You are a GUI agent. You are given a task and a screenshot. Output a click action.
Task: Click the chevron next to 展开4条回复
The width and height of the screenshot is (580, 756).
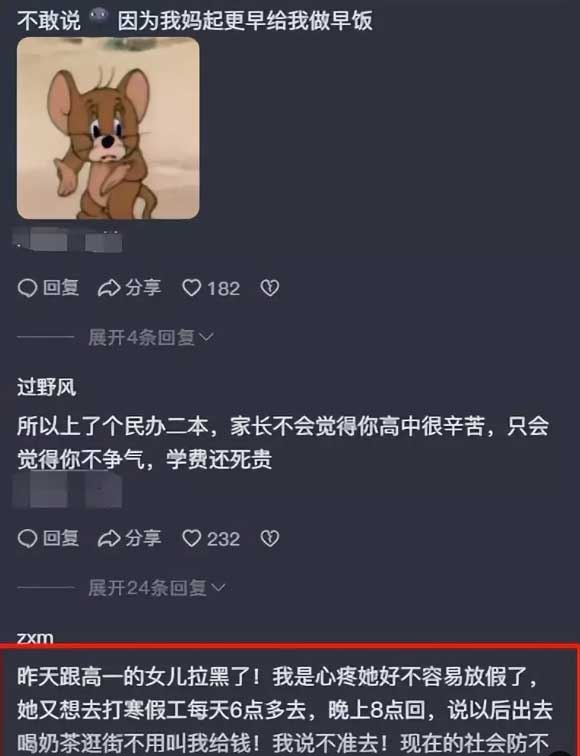tap(206, 338)
